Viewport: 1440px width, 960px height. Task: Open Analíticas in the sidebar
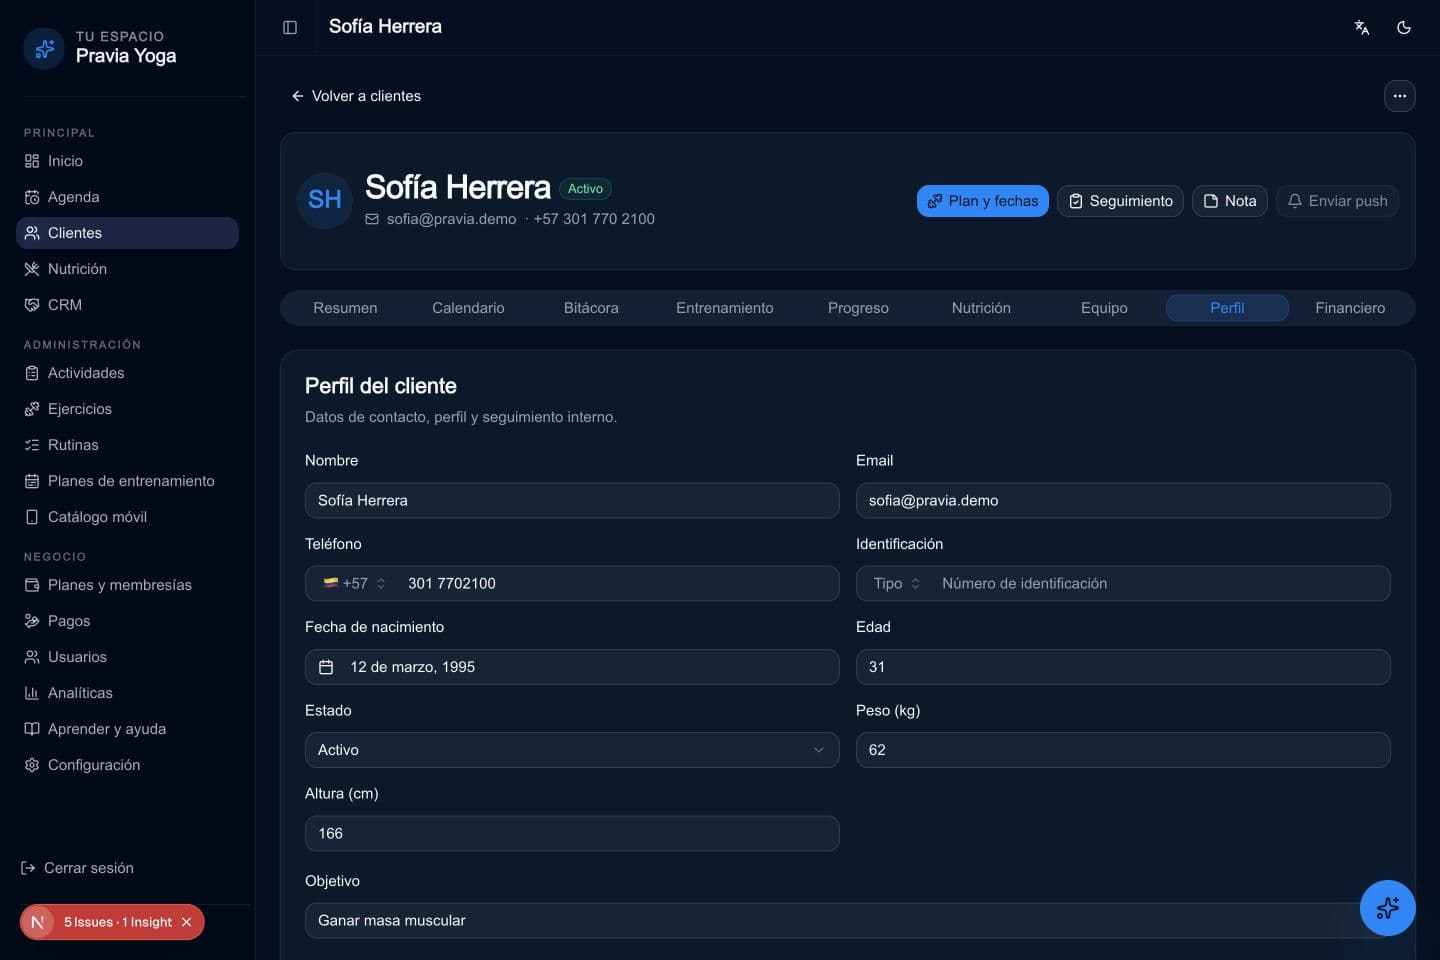[127, 693]
